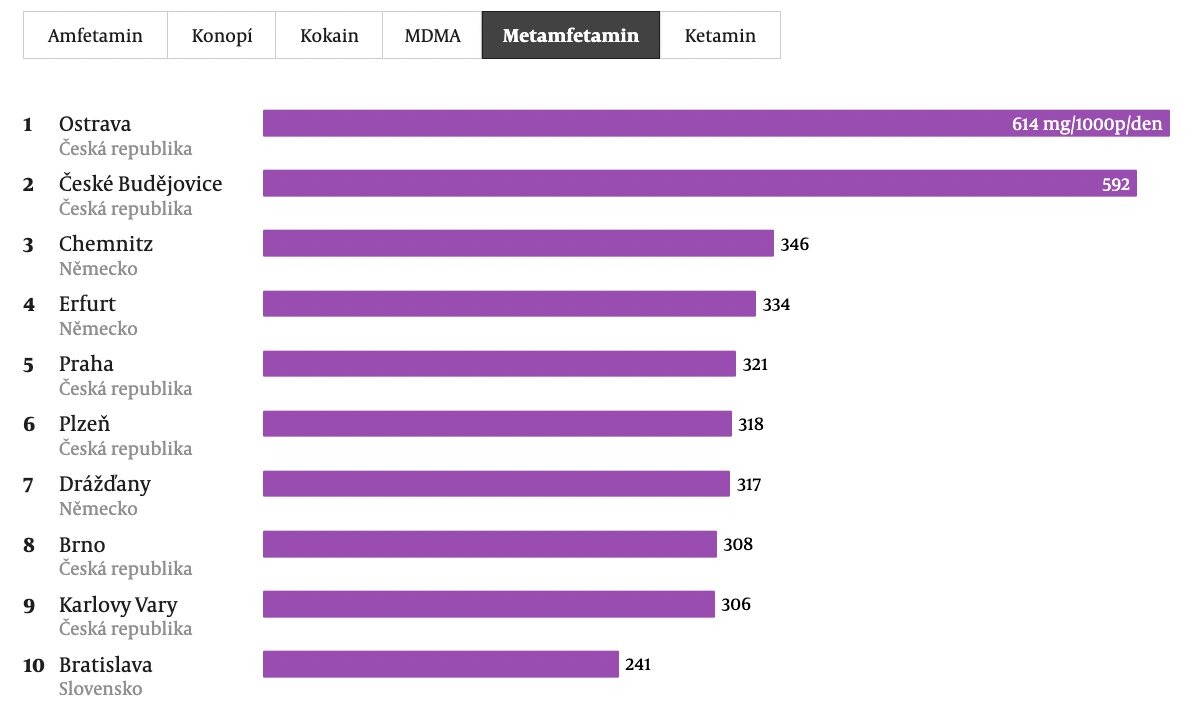This screenshot has width=1194, height=718.
Task: Click the Karlovy Vary bar
Action: (x=489, y=604)
